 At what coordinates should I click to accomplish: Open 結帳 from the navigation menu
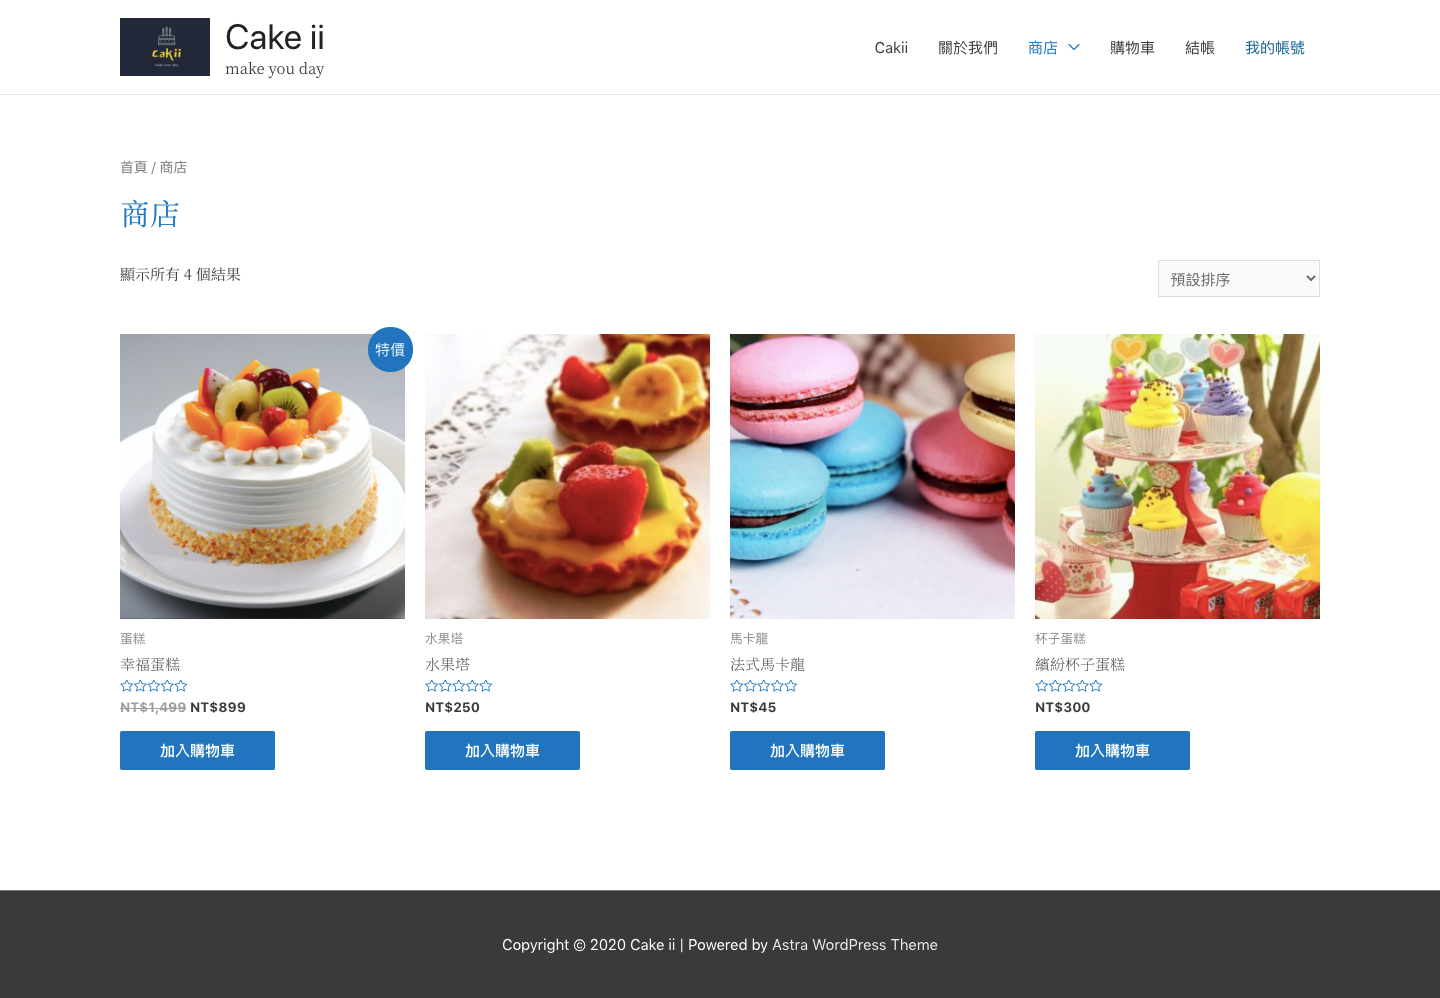coord(1200,47)
